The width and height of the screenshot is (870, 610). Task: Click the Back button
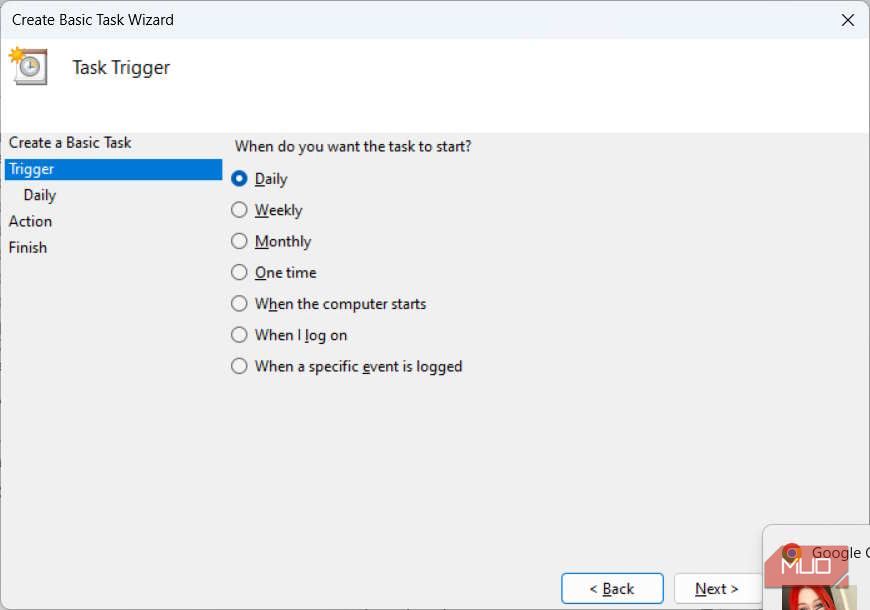pyautogui.click(x=612, y=588)
